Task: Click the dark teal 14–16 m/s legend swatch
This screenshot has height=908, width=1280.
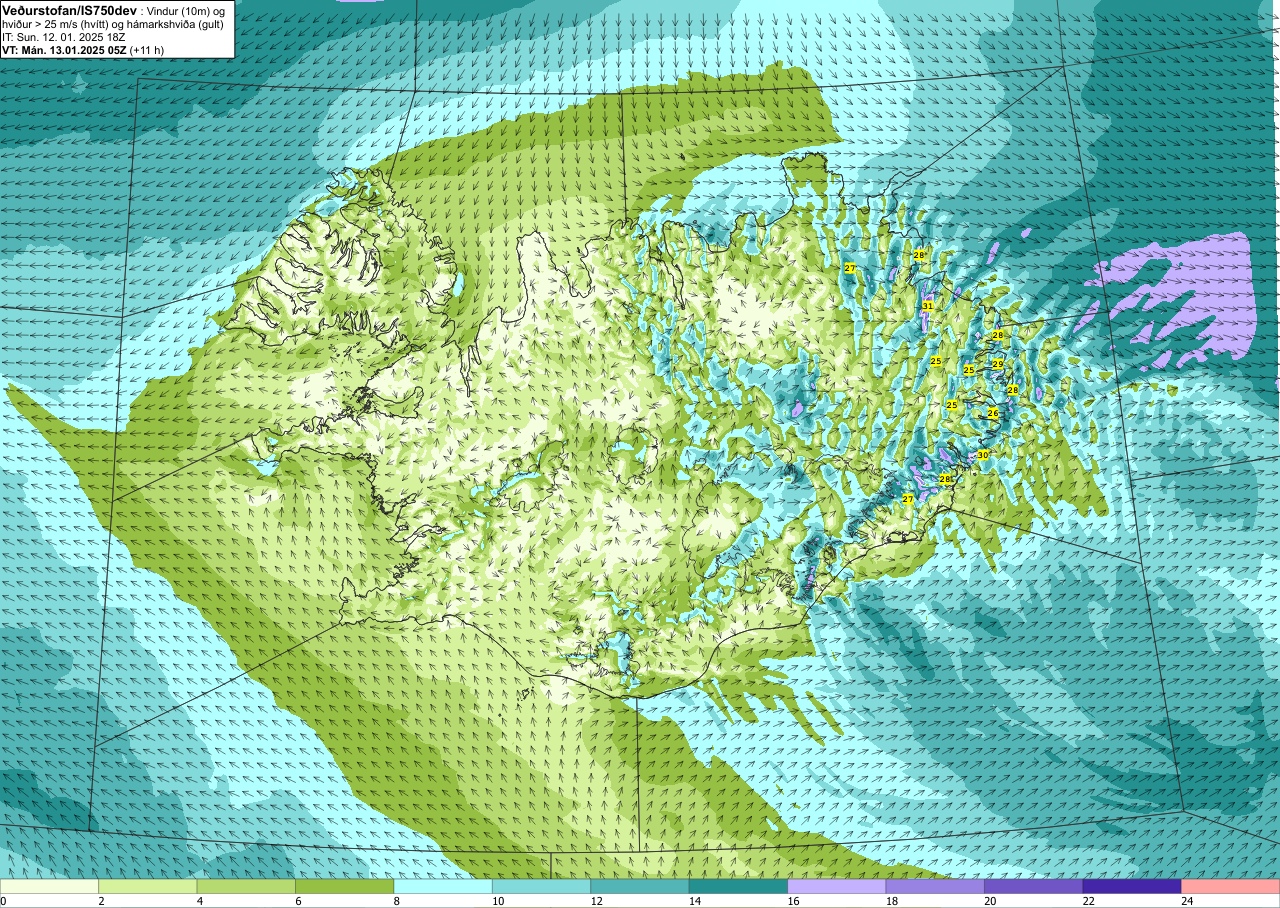Action: [738, 886]
